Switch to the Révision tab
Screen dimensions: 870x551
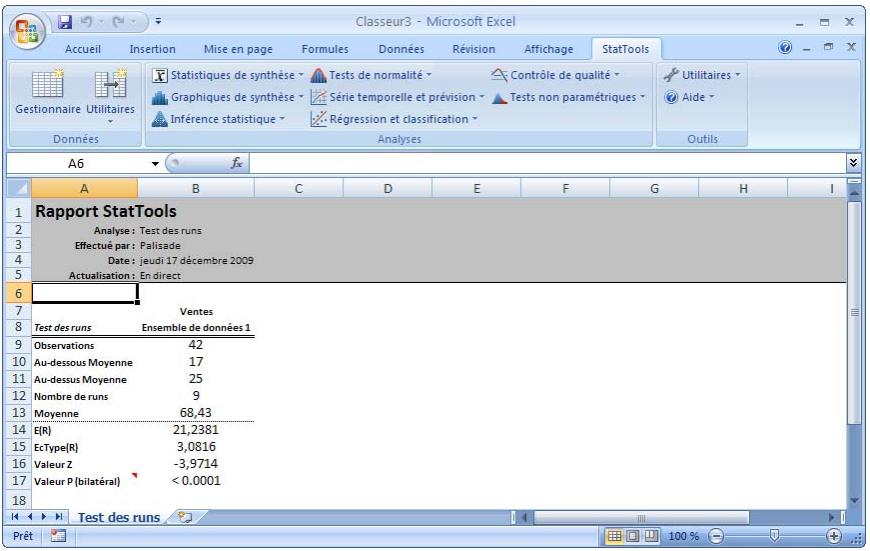coord(473,49)
